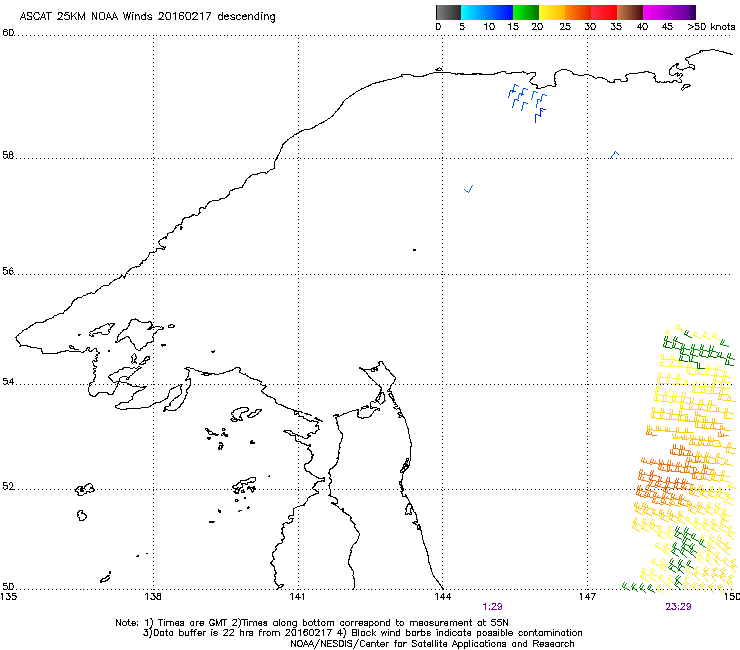Click the ">50 knots" legend label
The image size is (740, 650).
pos(711,27)
